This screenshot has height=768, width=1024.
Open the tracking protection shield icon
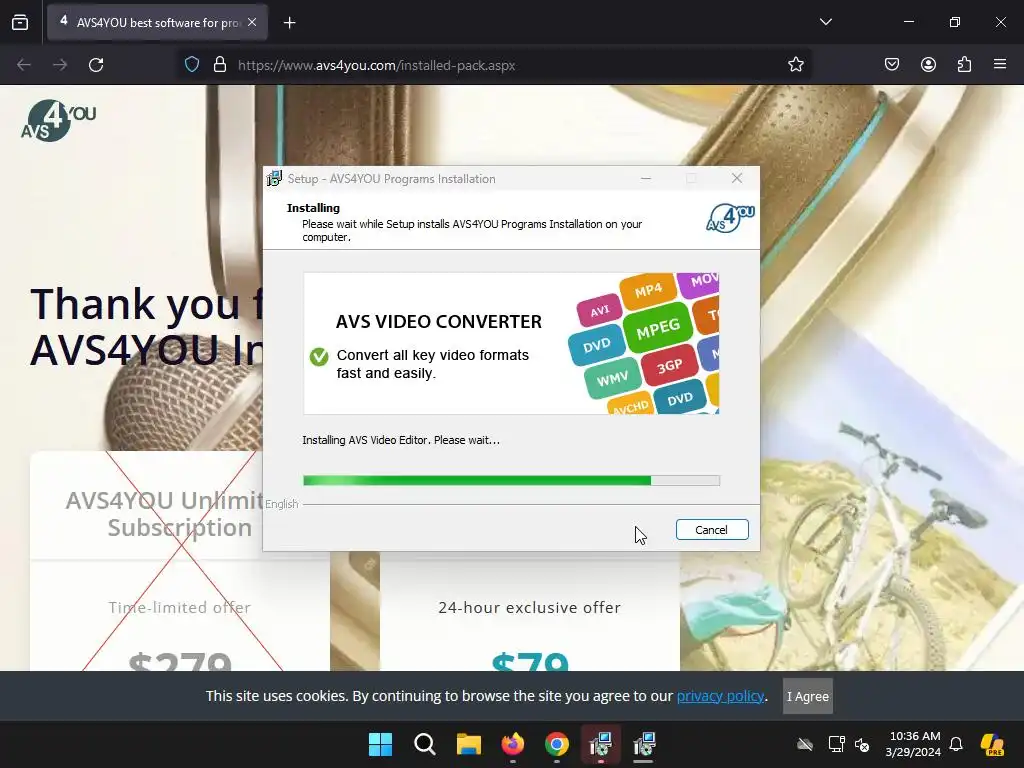point(192,65)
